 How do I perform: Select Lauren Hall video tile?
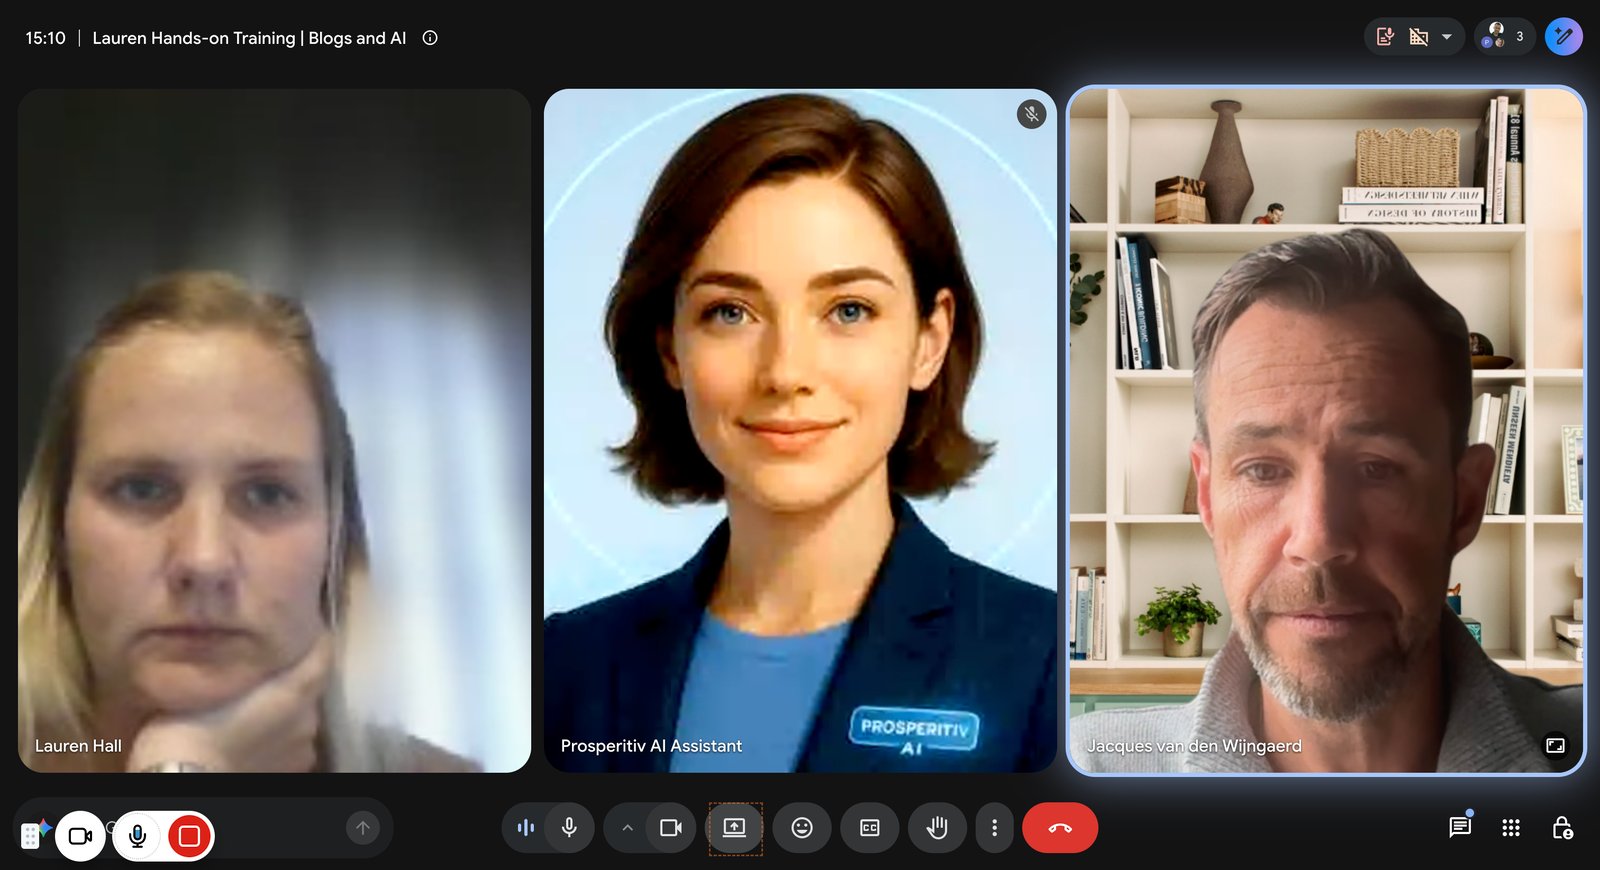coord(274,430)
